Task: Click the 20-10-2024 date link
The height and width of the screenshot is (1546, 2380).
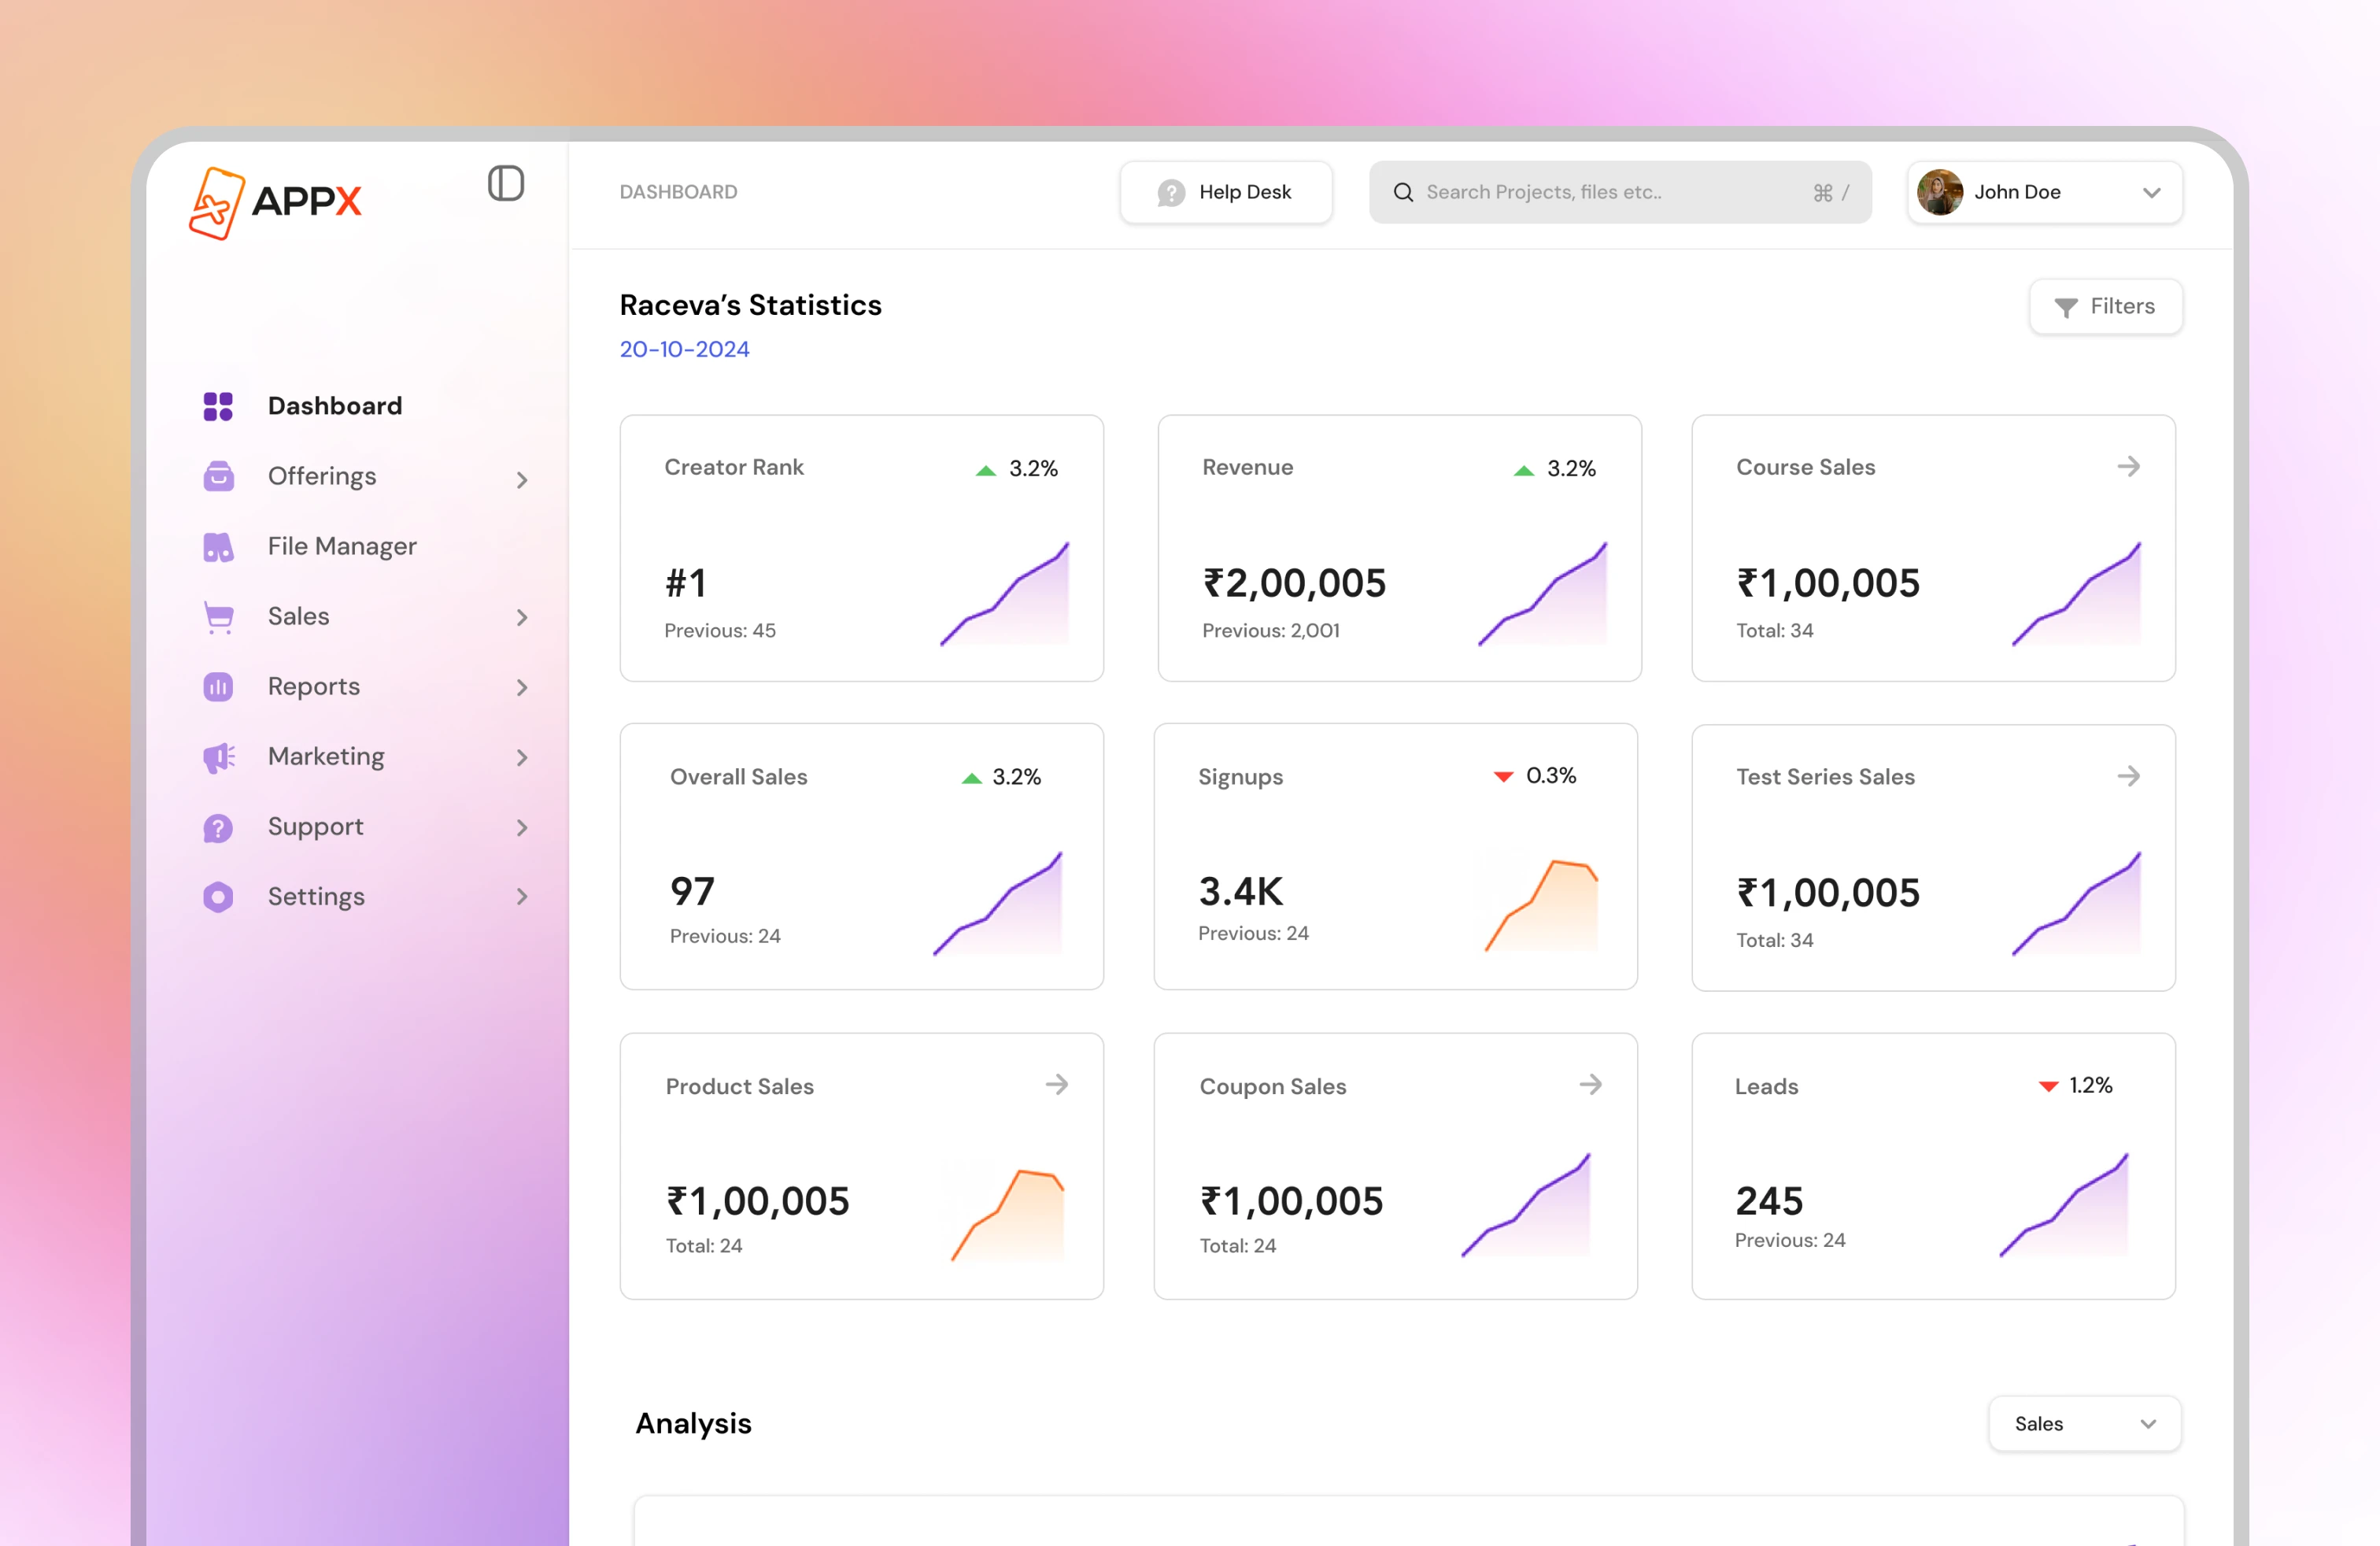Action: click(684, 349)
